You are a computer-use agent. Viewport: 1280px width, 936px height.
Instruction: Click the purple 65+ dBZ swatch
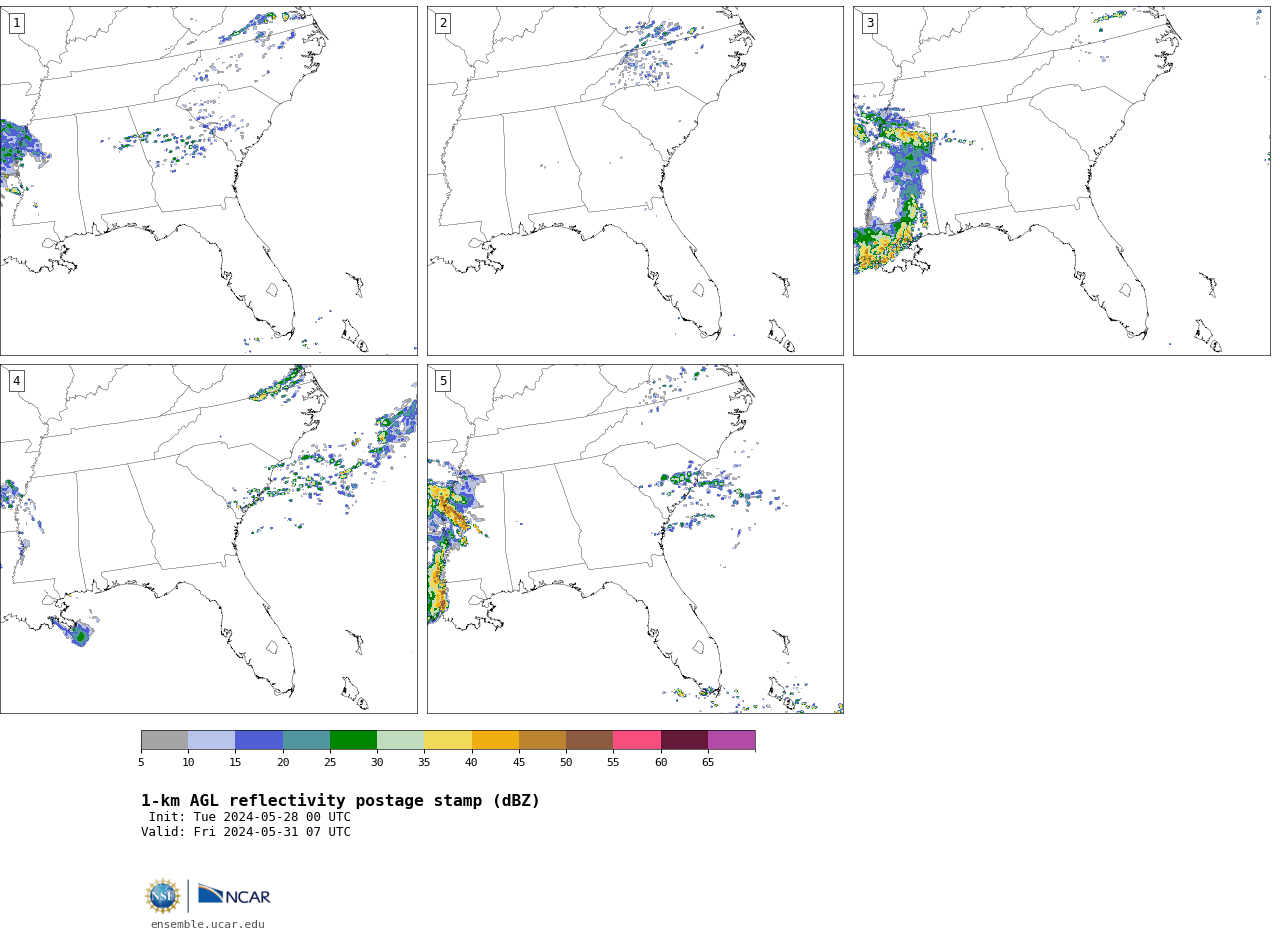coord(731,740)
